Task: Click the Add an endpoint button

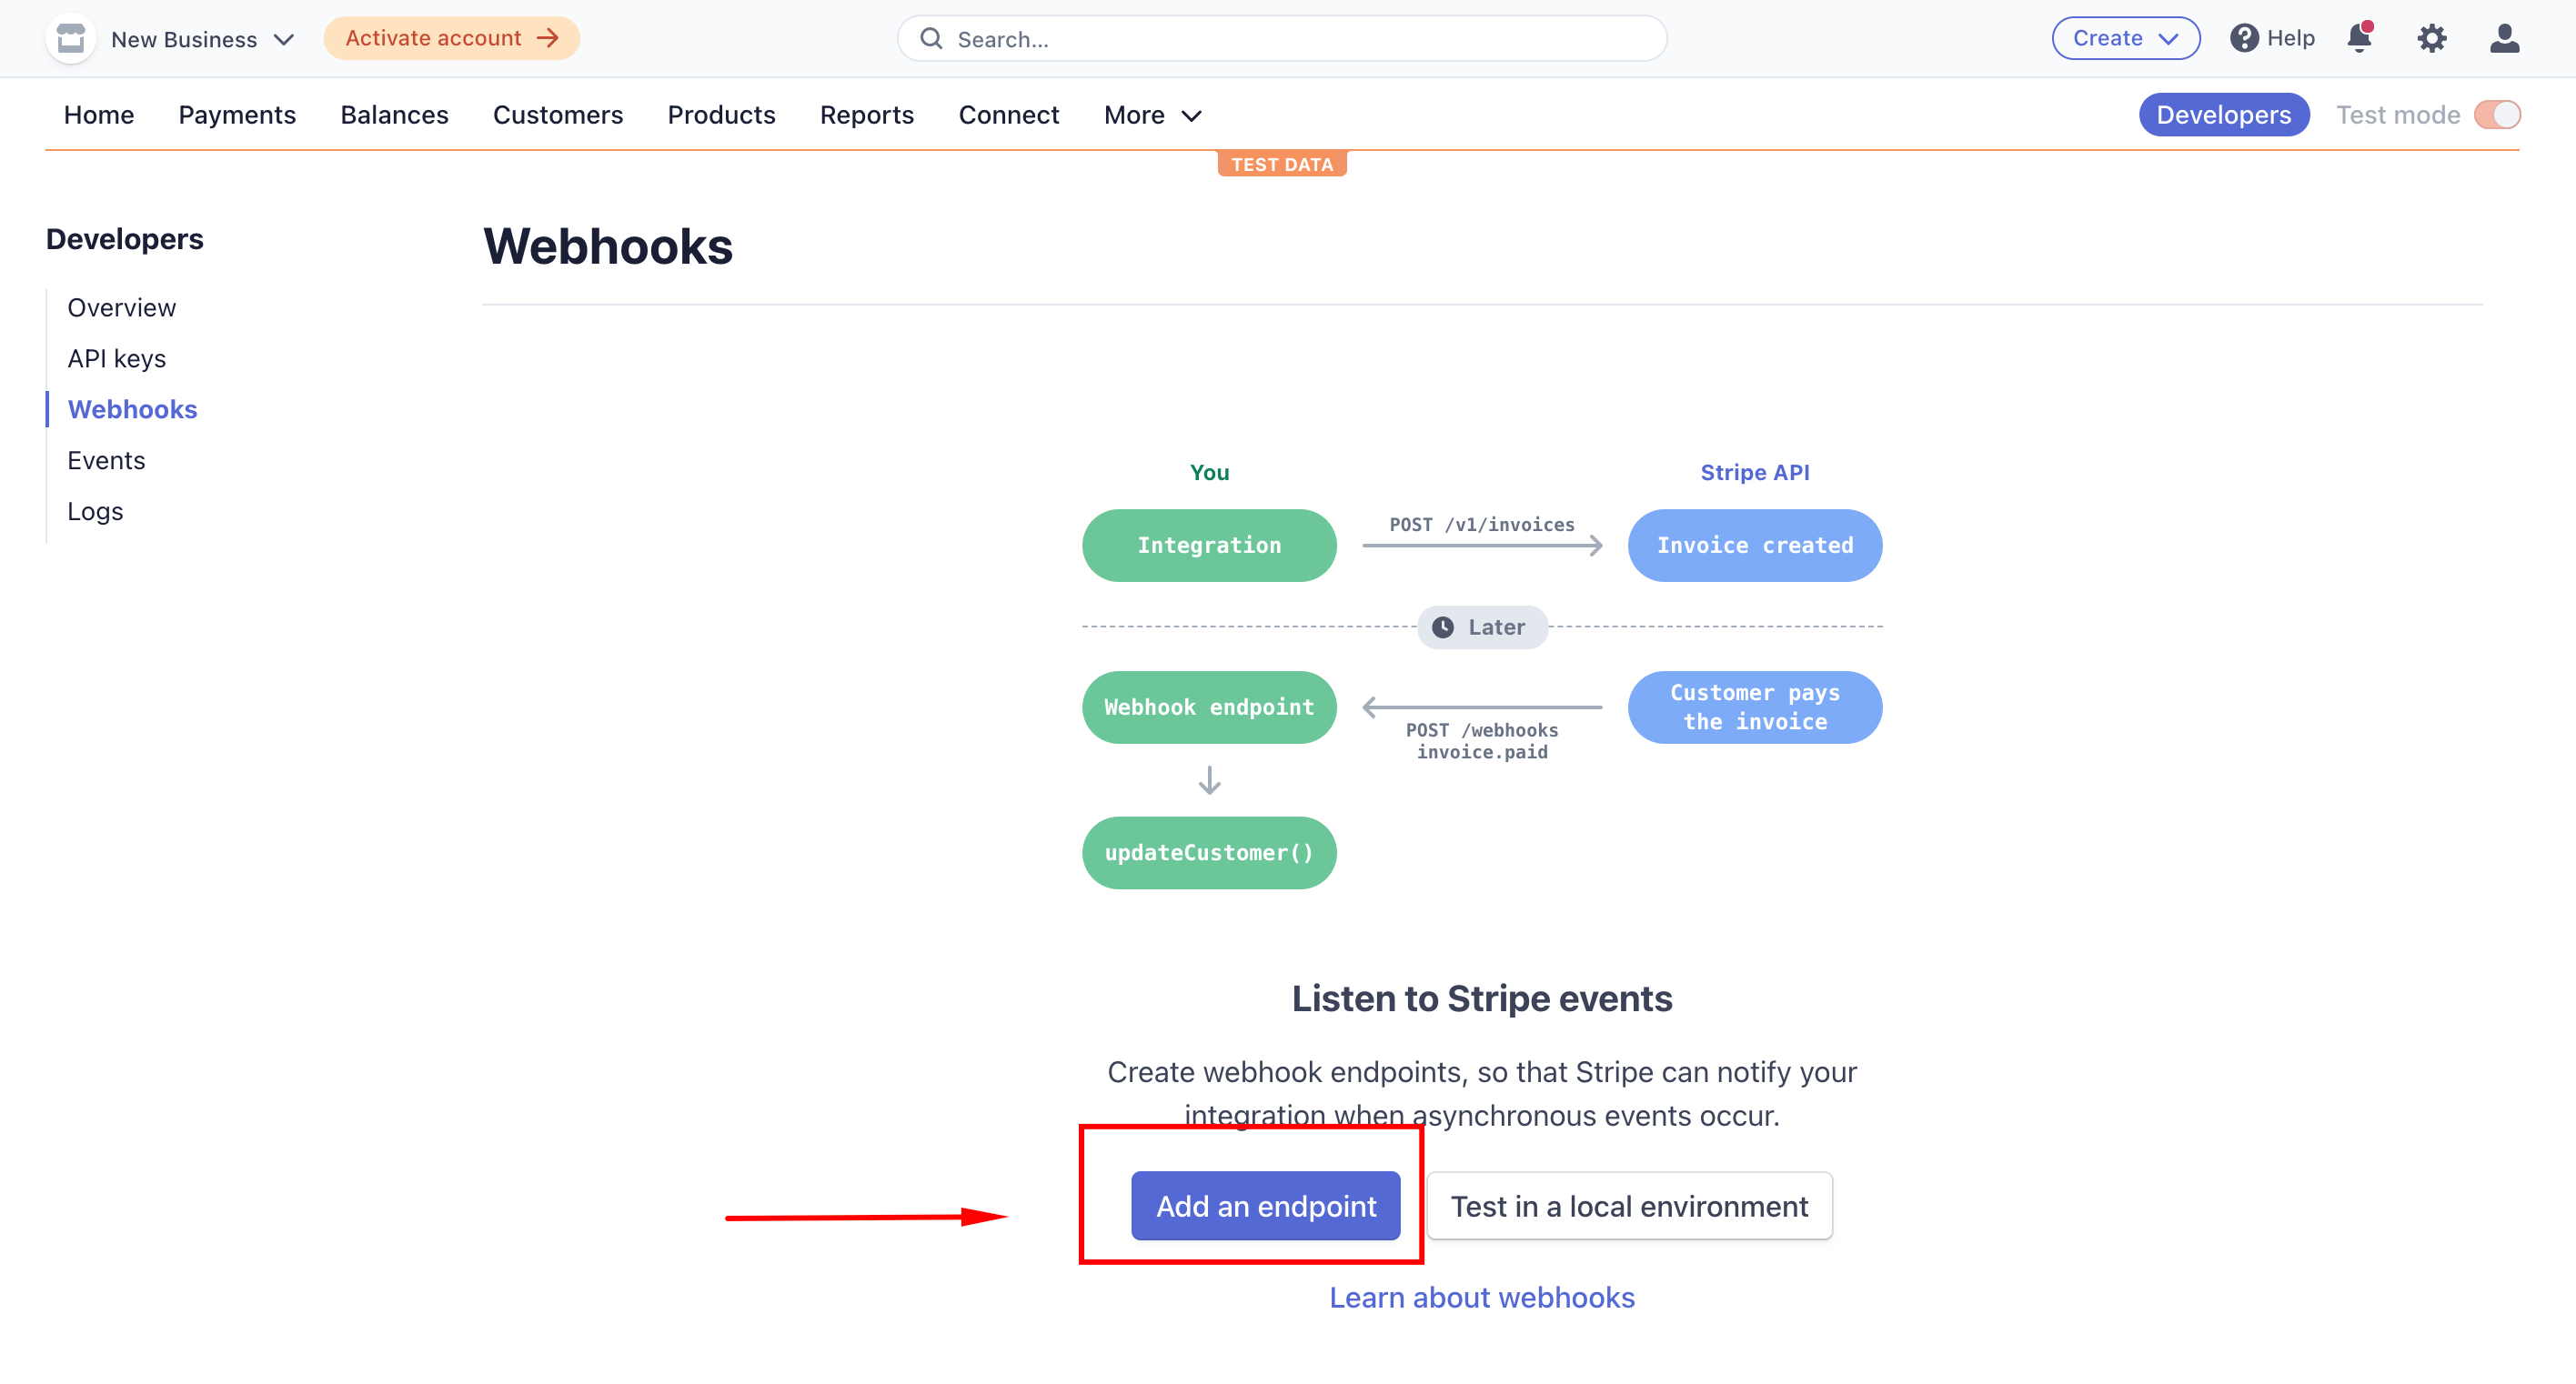Action: click(1265, 1206)
